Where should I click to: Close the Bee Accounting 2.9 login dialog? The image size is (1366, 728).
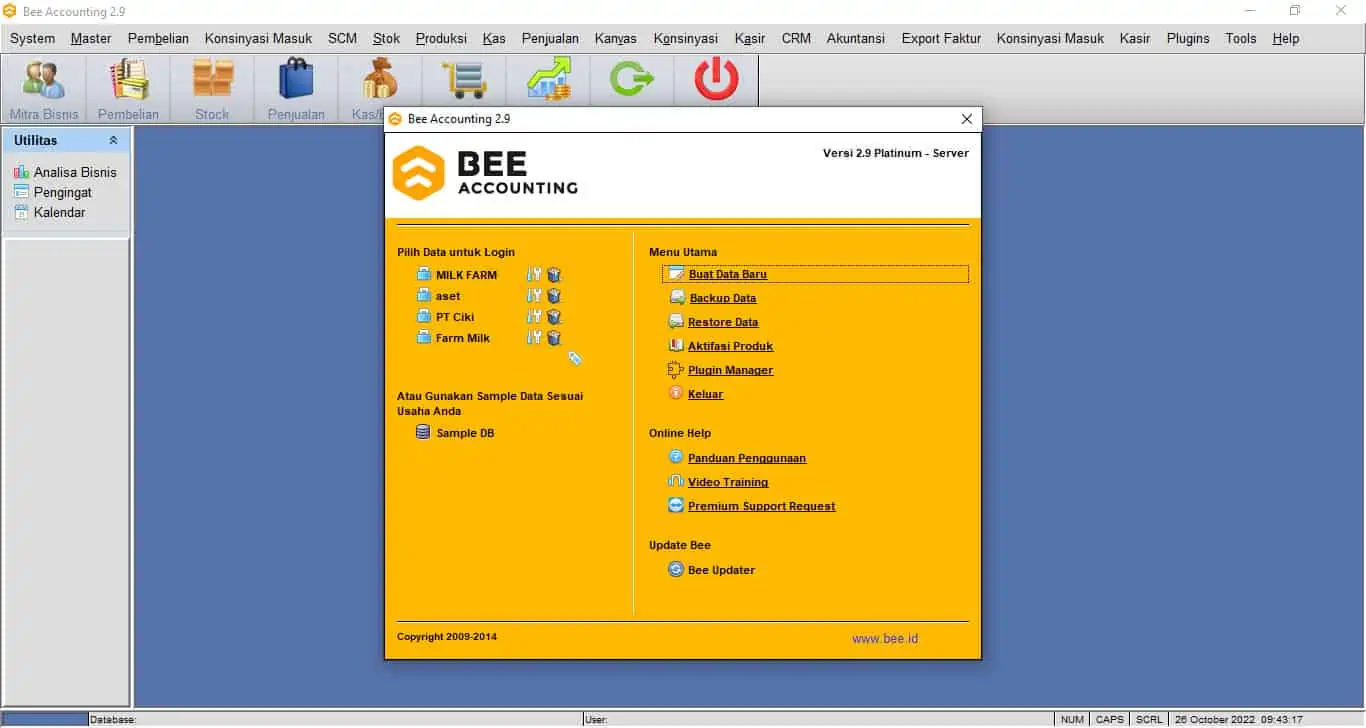click(x=967, y=119)
